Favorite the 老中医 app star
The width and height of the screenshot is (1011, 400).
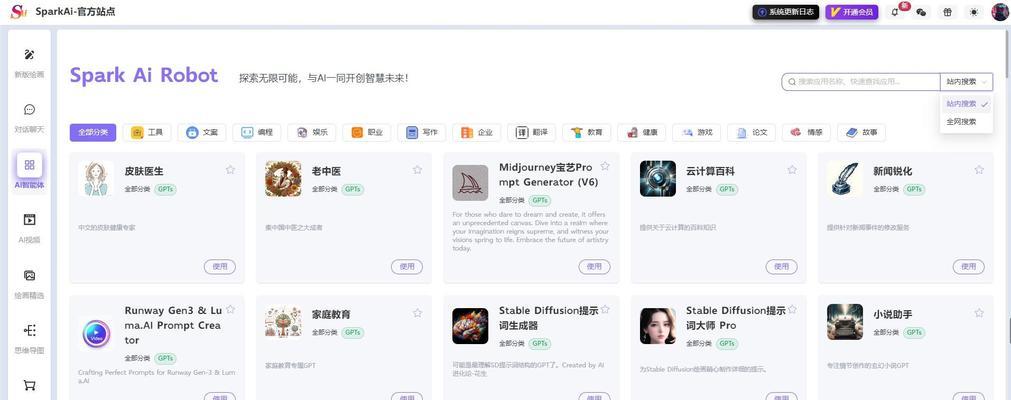(417, 170)
